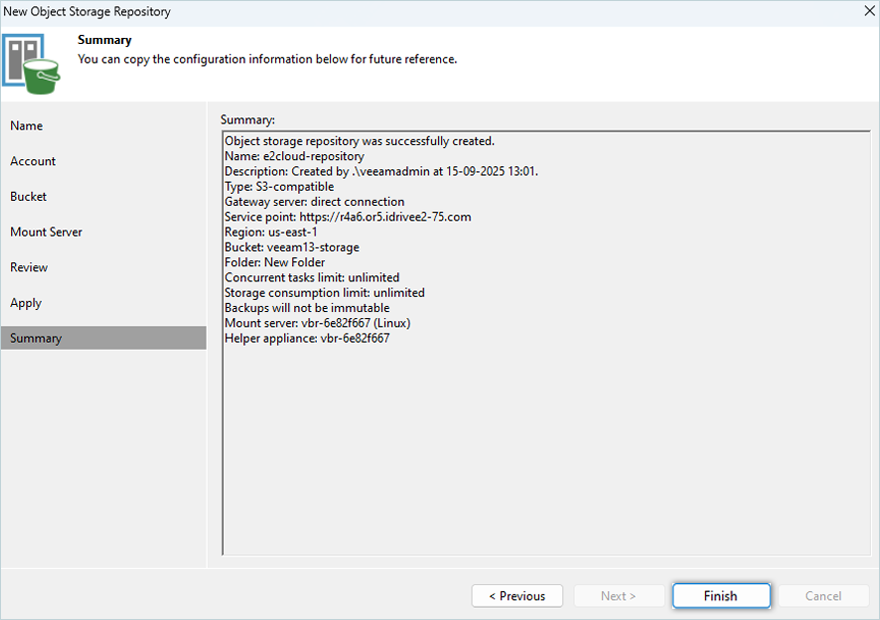Open the Account step in the wizard
The image size is (880, 620).
33,161
